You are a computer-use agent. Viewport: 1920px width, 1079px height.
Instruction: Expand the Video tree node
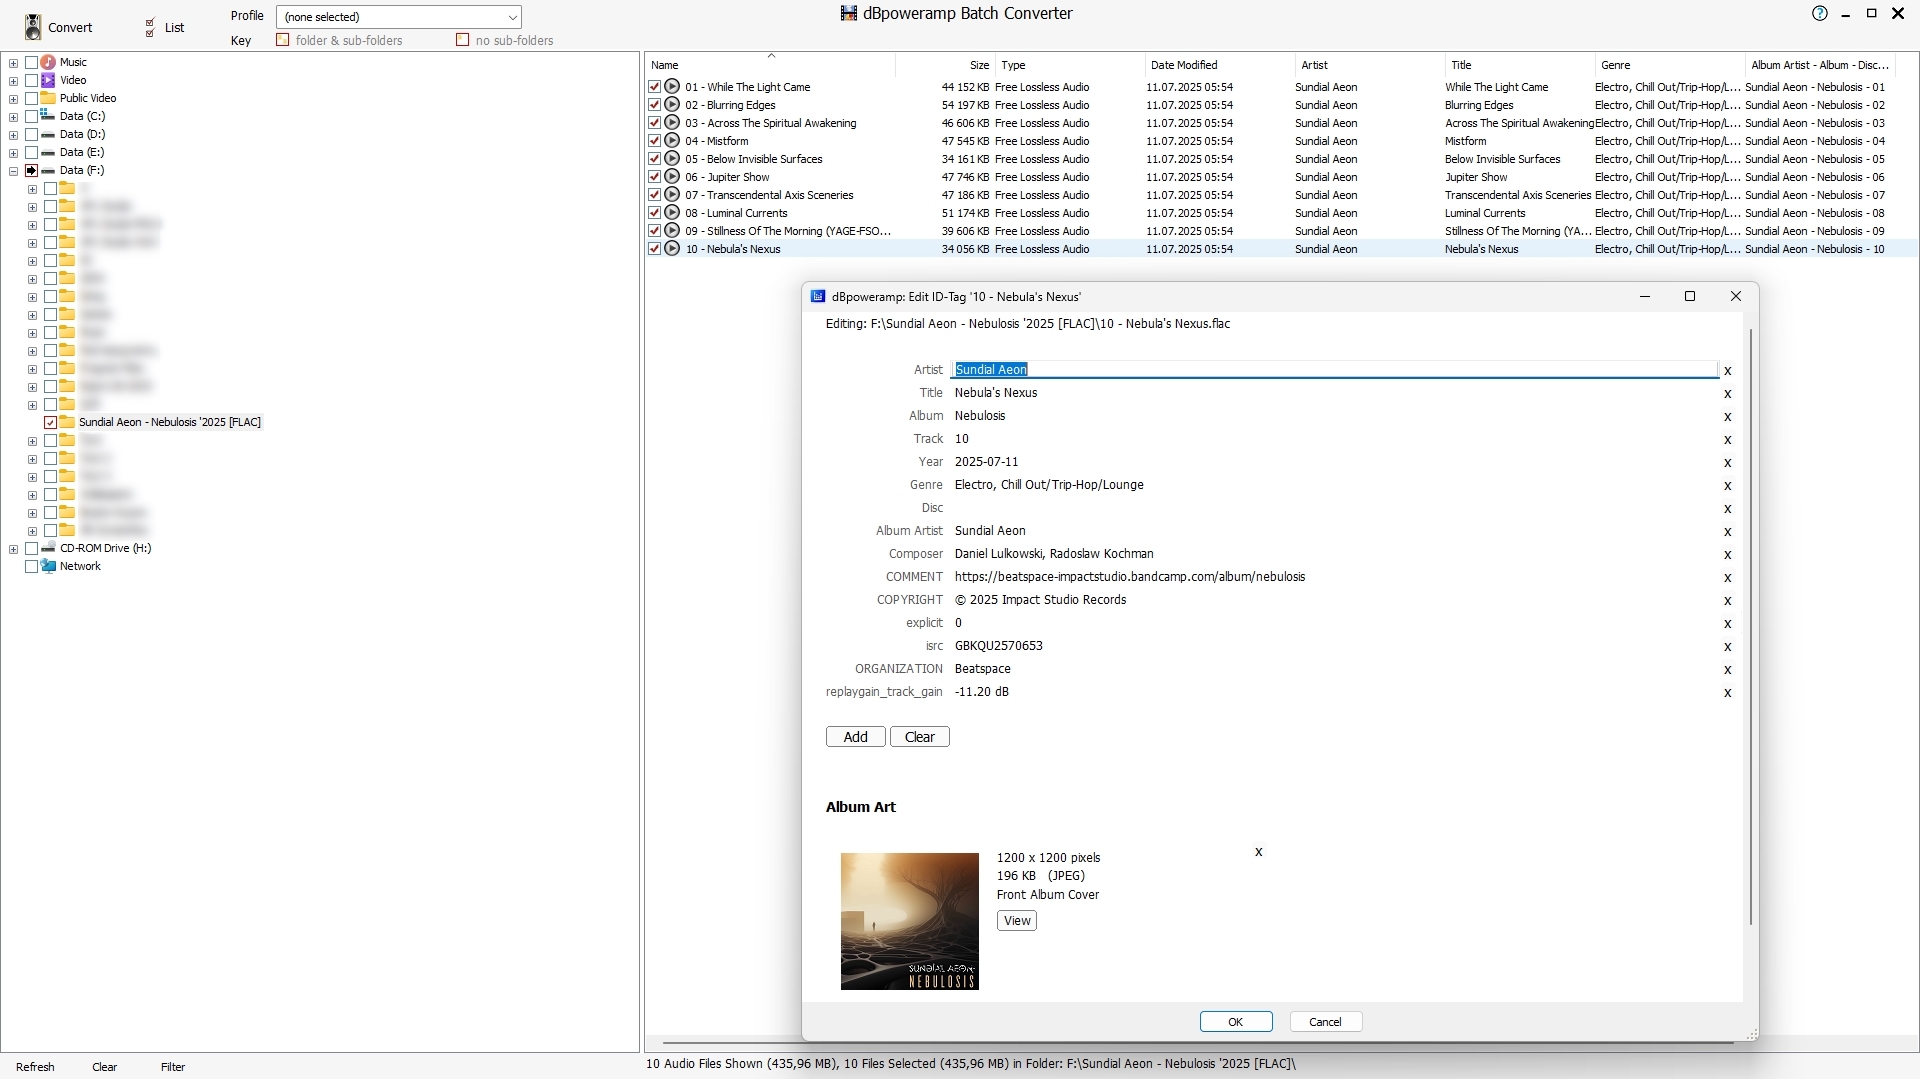(x=13, y=81)
